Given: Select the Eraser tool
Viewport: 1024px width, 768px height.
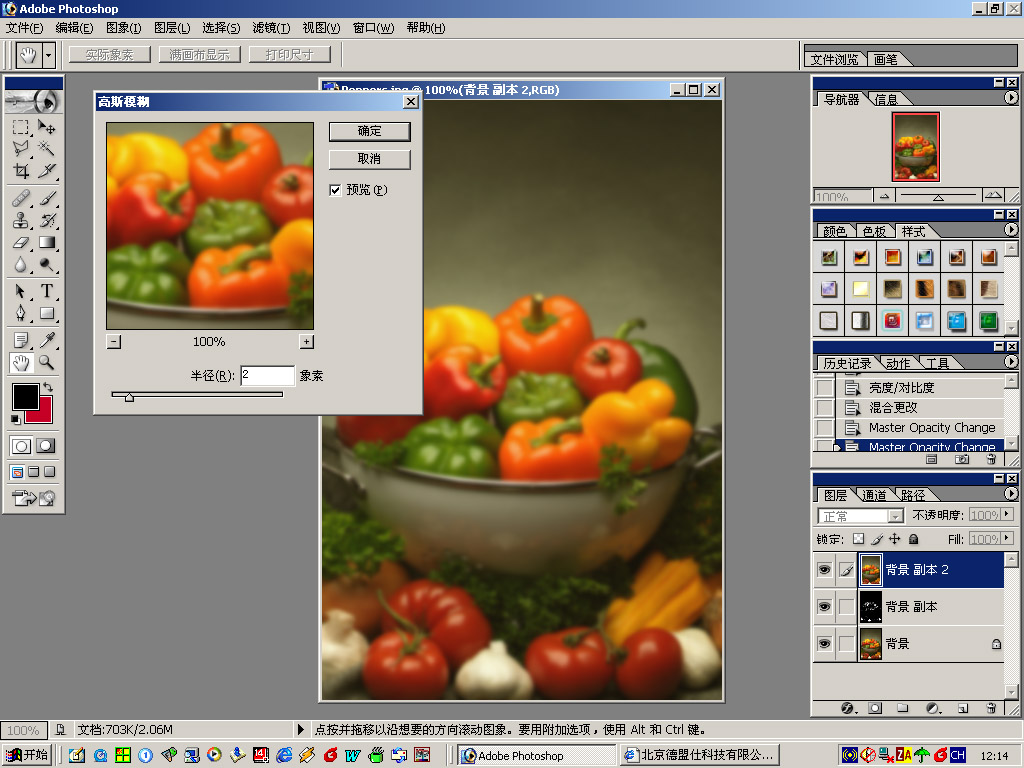Looking at the screenshot, I should [21, 242].
